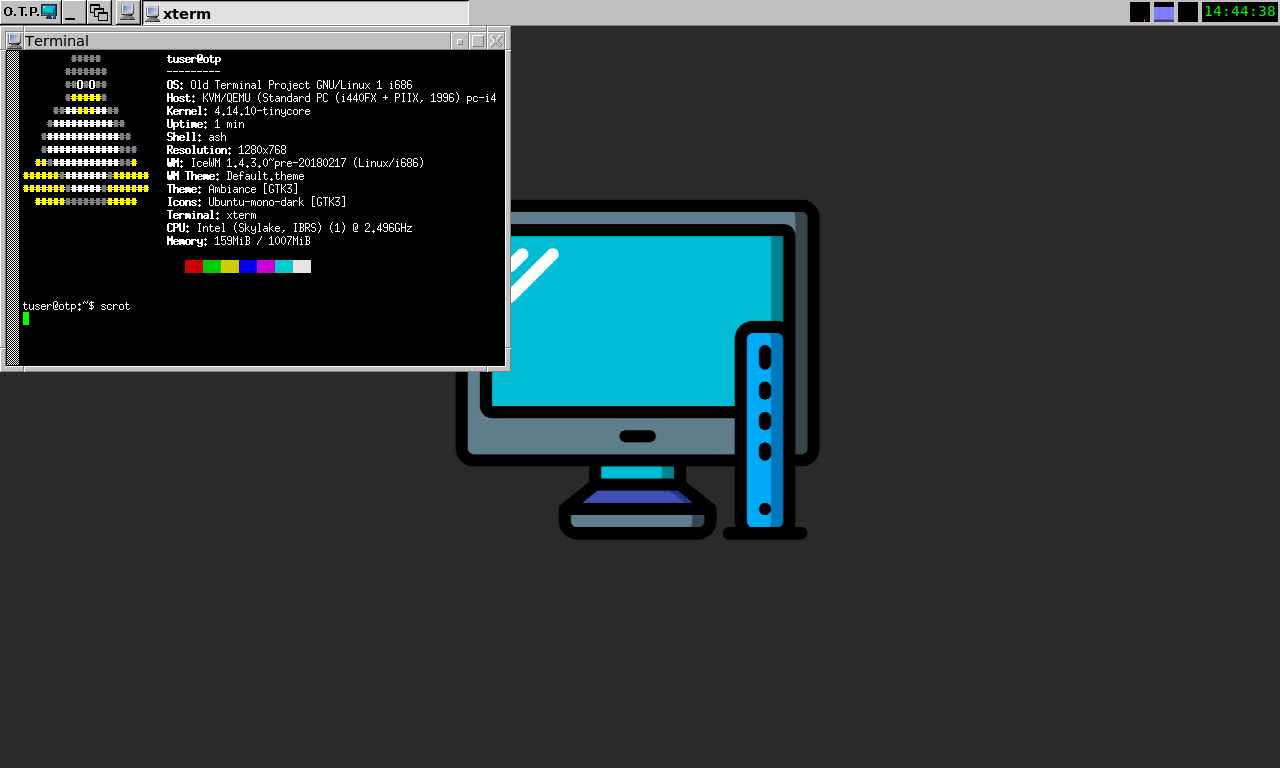Minimize the Terminal window
Image resolution: width=1280 pixels, height=768 pixels.
pos(460,41)
